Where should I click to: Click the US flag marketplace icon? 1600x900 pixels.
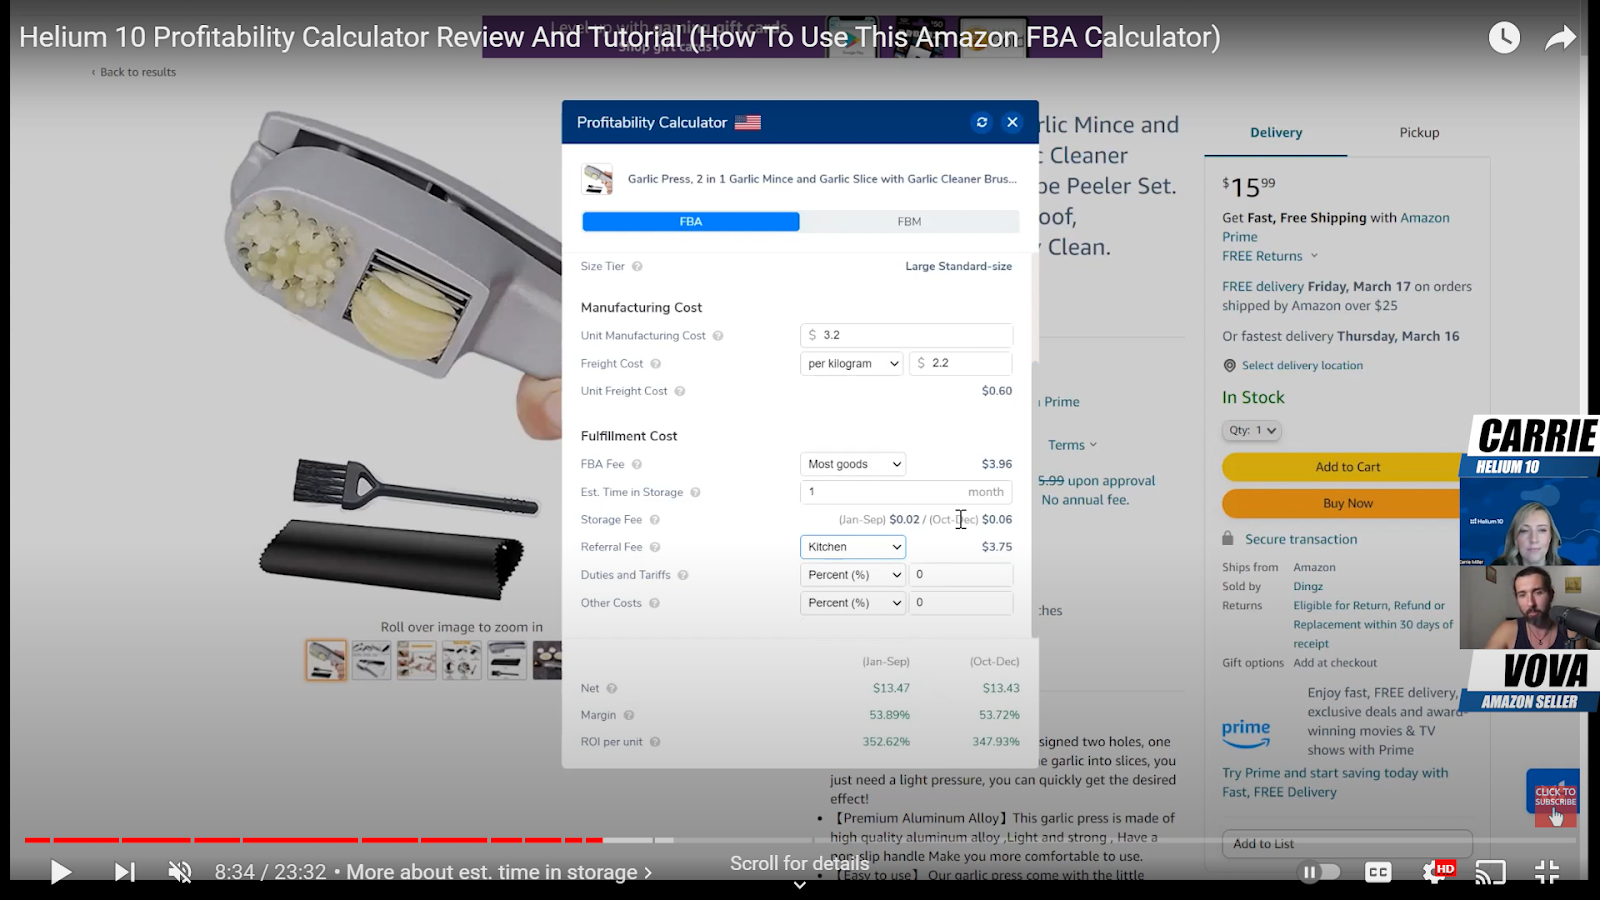pyautogui.click(x=748, y=122)
